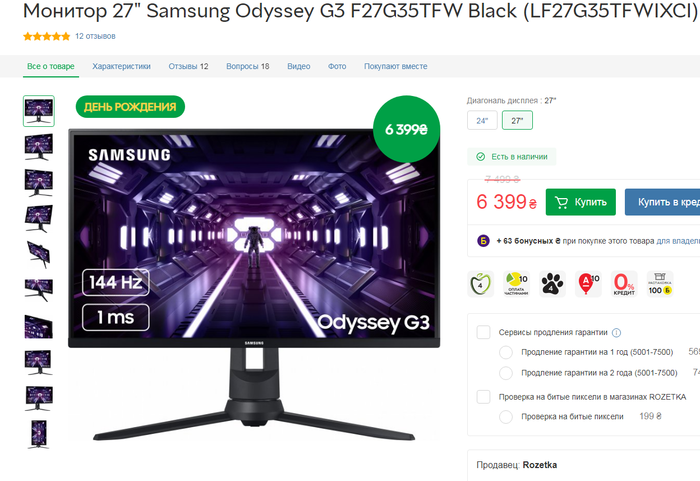The width and height of the screenshot is (700, 481).
Task: Select the last vertical monitor thumbnail
Action: (39, 434)
